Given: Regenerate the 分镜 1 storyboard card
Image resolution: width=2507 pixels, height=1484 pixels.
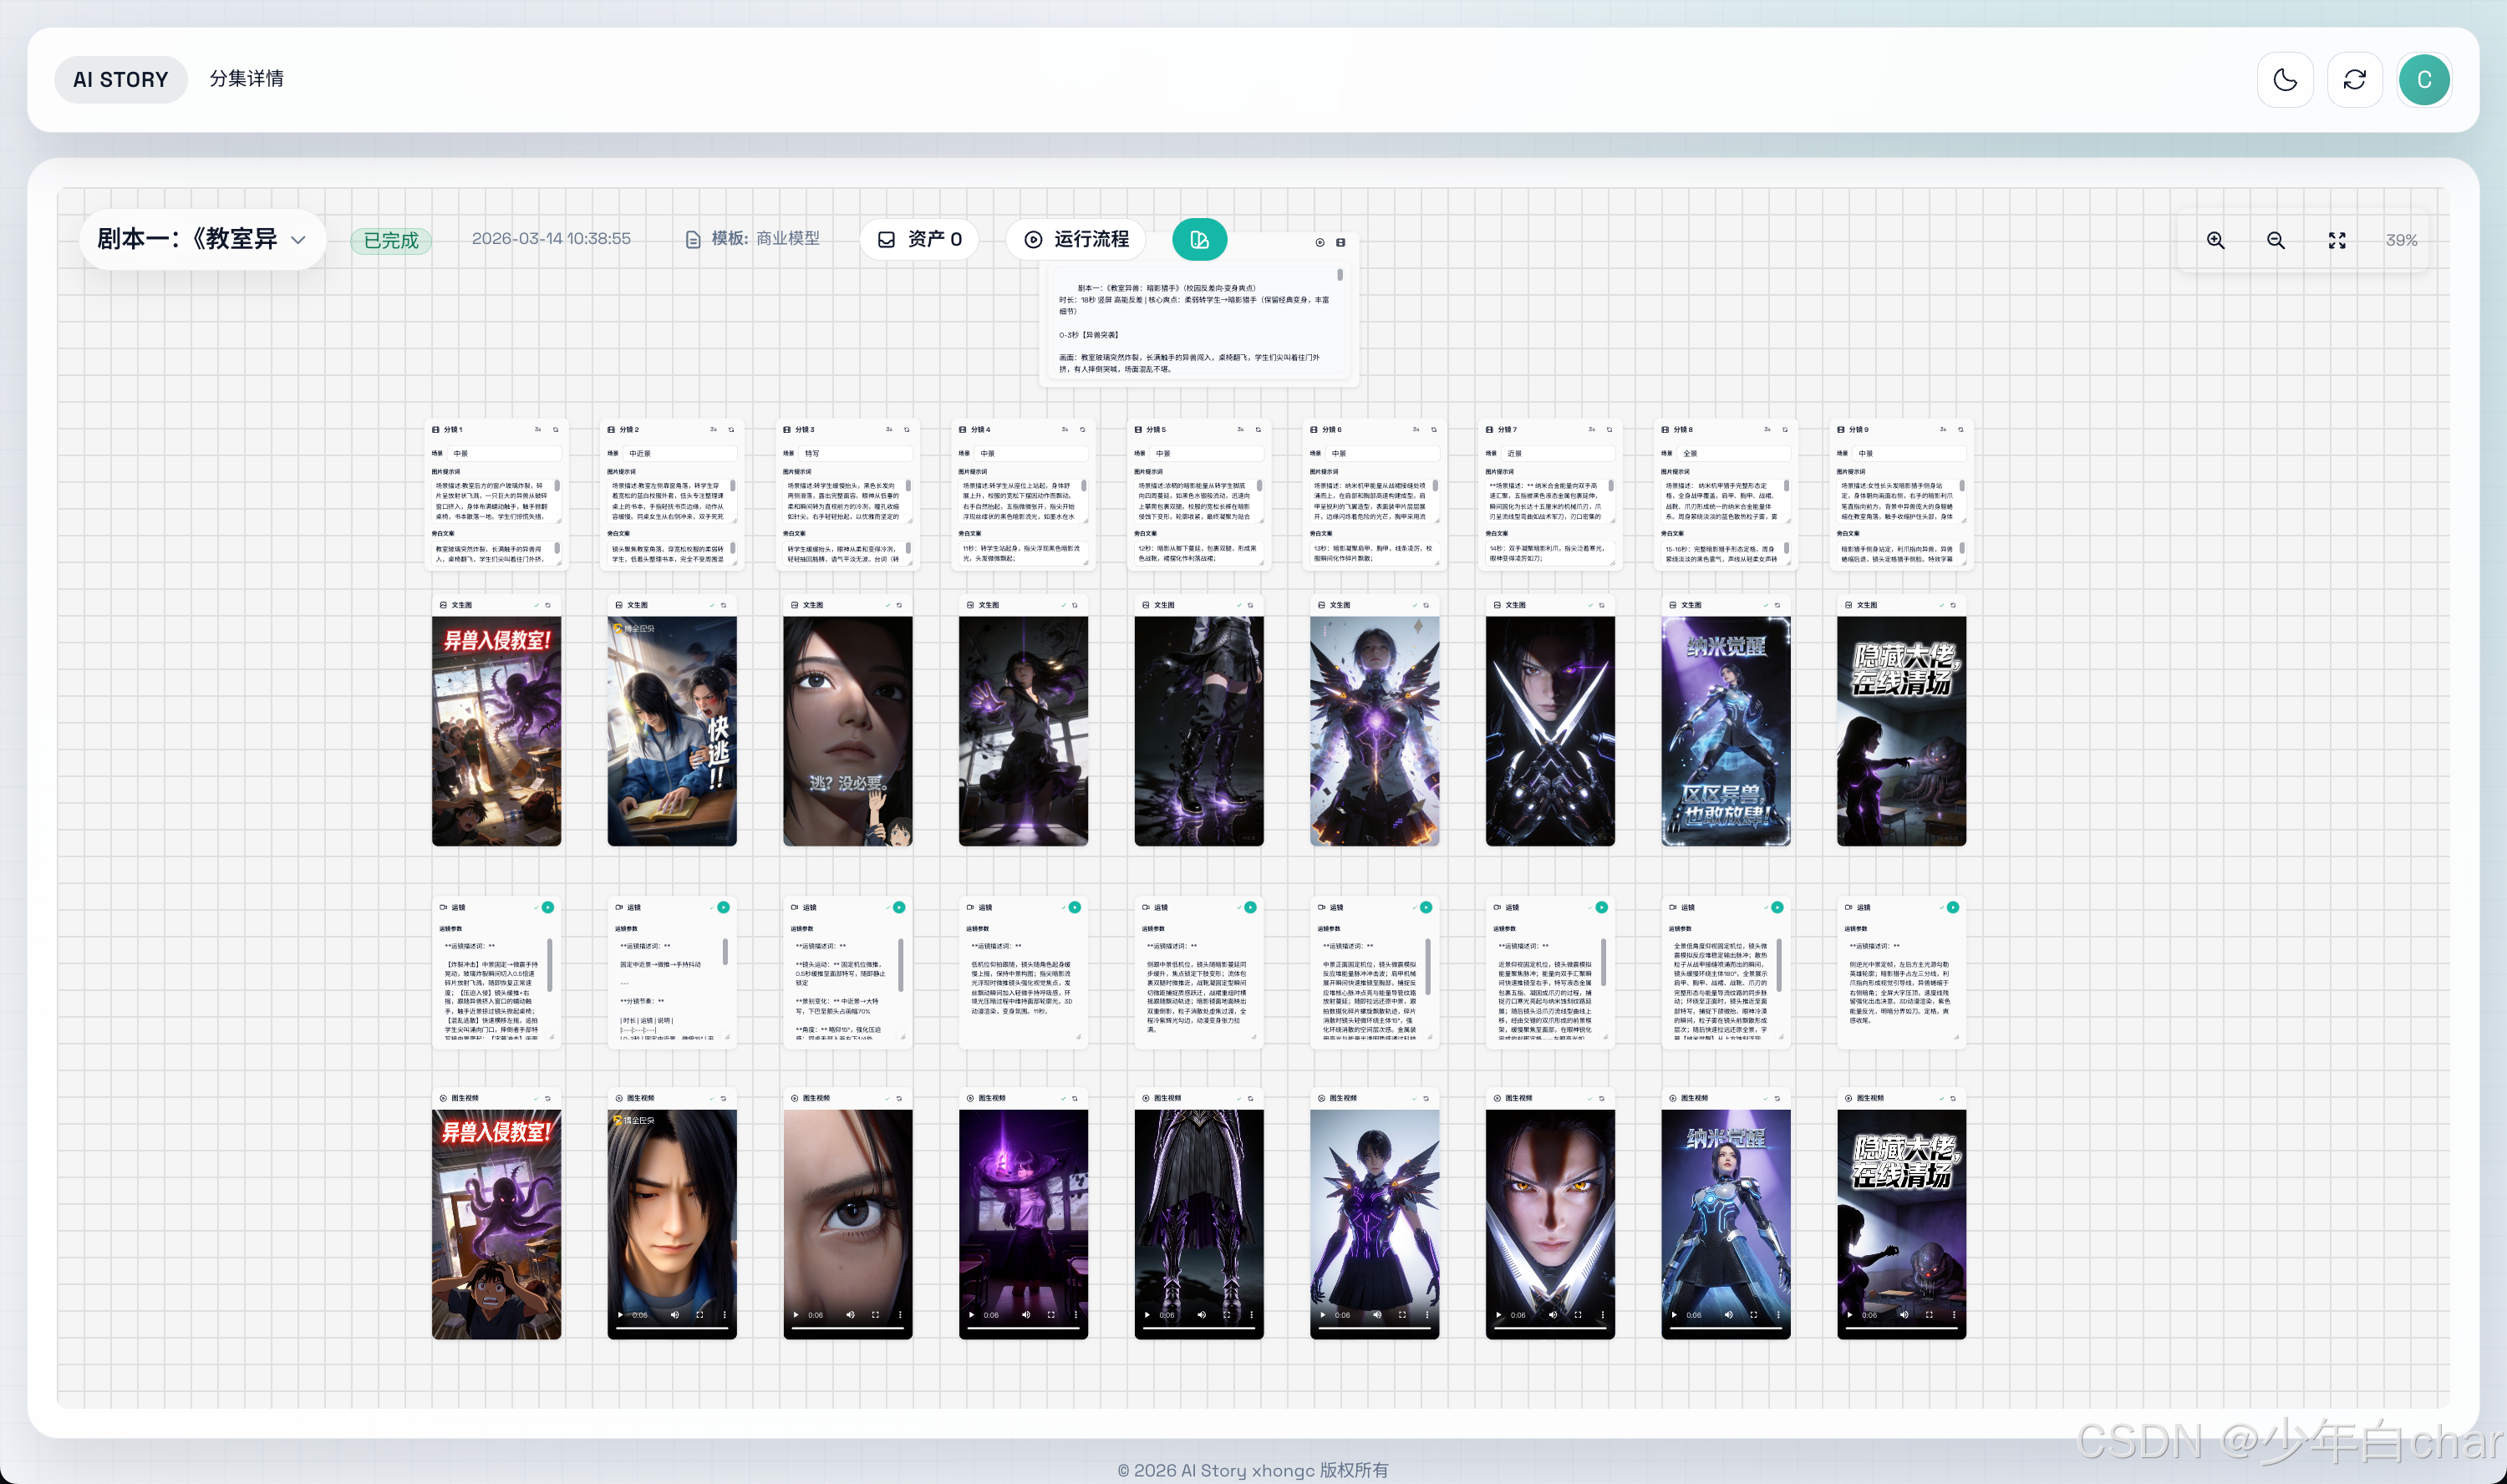Looking at the screenshot, I should pyautogui.click(x=556, y=430).
